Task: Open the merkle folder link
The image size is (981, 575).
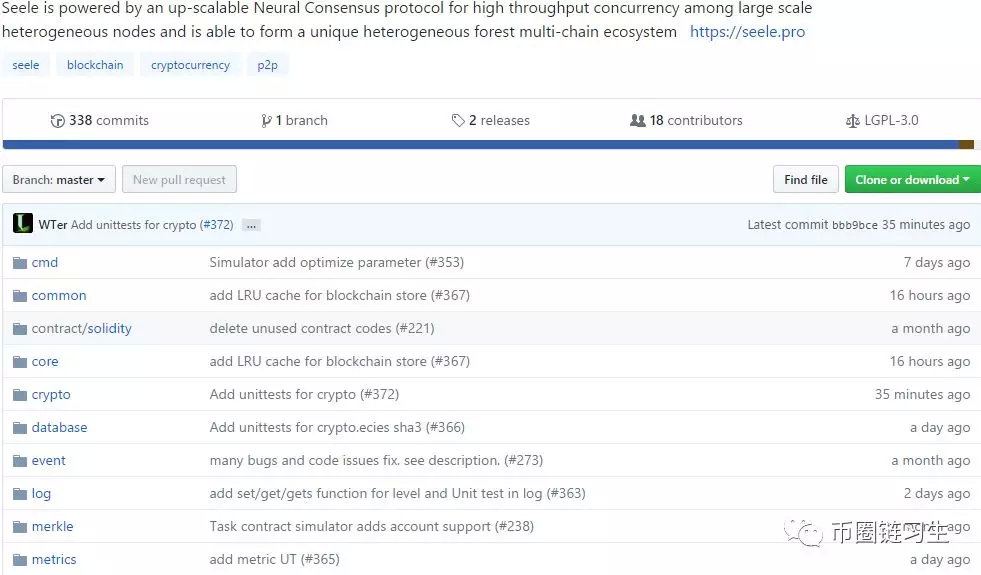Action: pyautogui.click(x=53, y=527)
